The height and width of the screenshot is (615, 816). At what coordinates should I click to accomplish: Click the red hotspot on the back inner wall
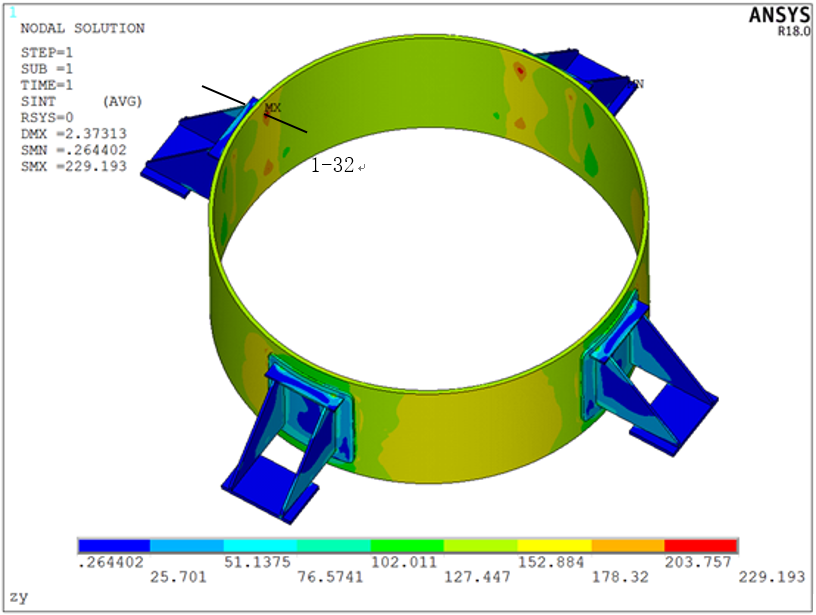point(520,70)
